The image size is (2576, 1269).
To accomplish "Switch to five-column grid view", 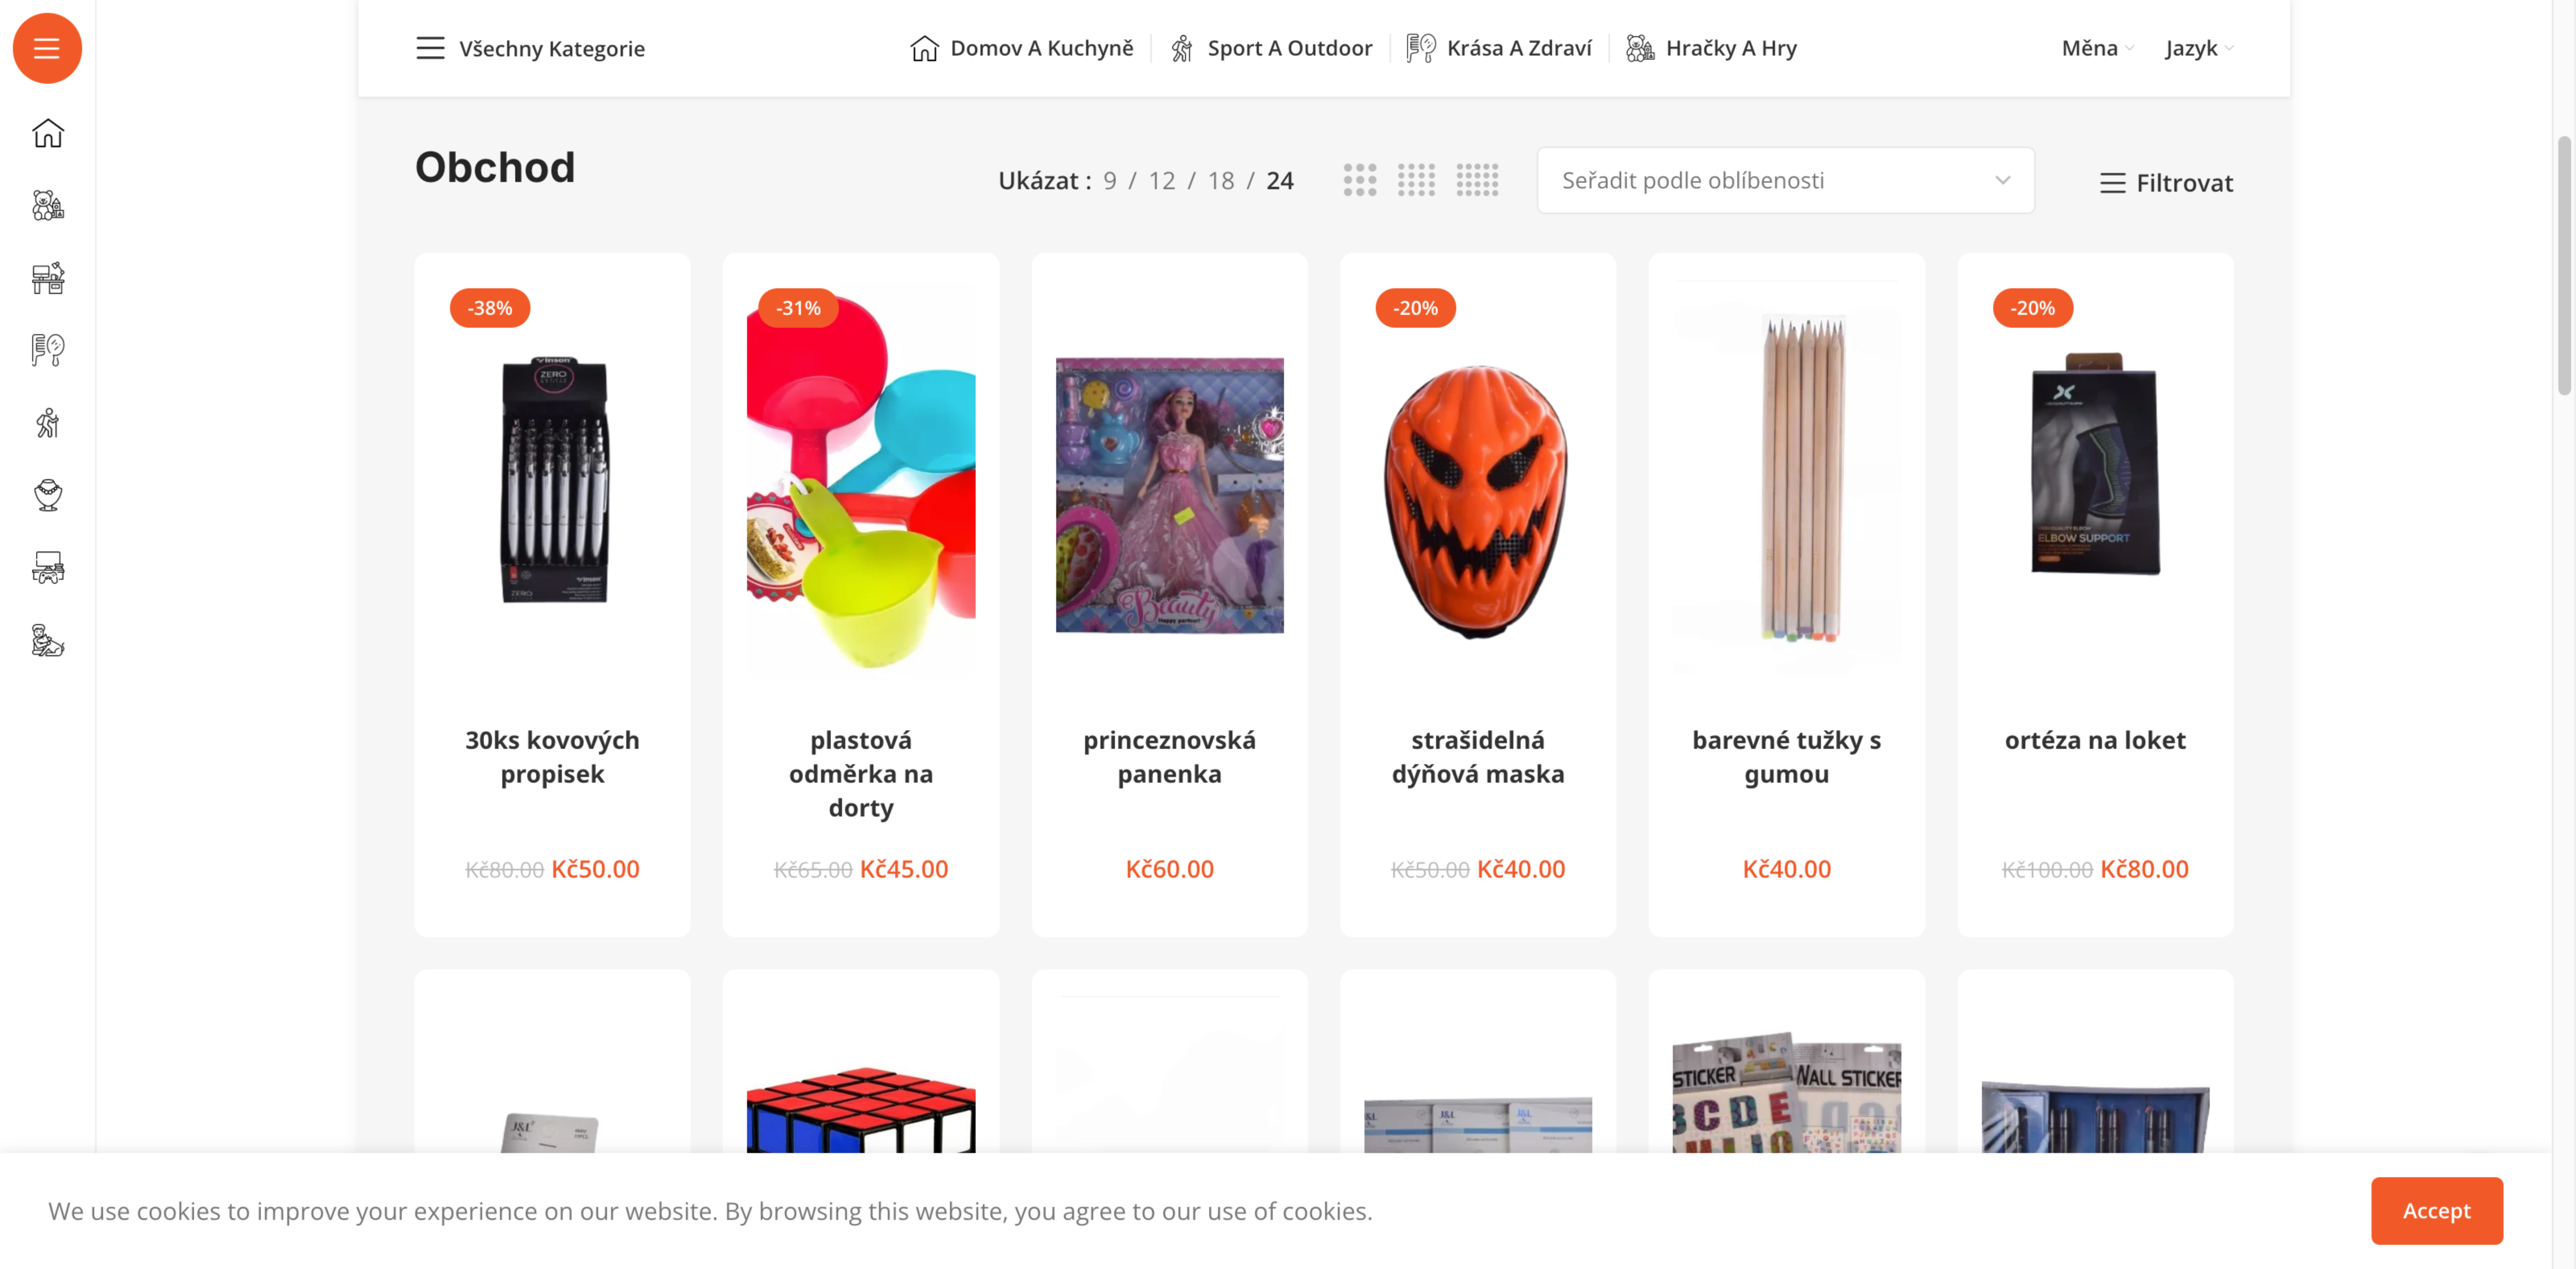I will (x=1477, y=180).
